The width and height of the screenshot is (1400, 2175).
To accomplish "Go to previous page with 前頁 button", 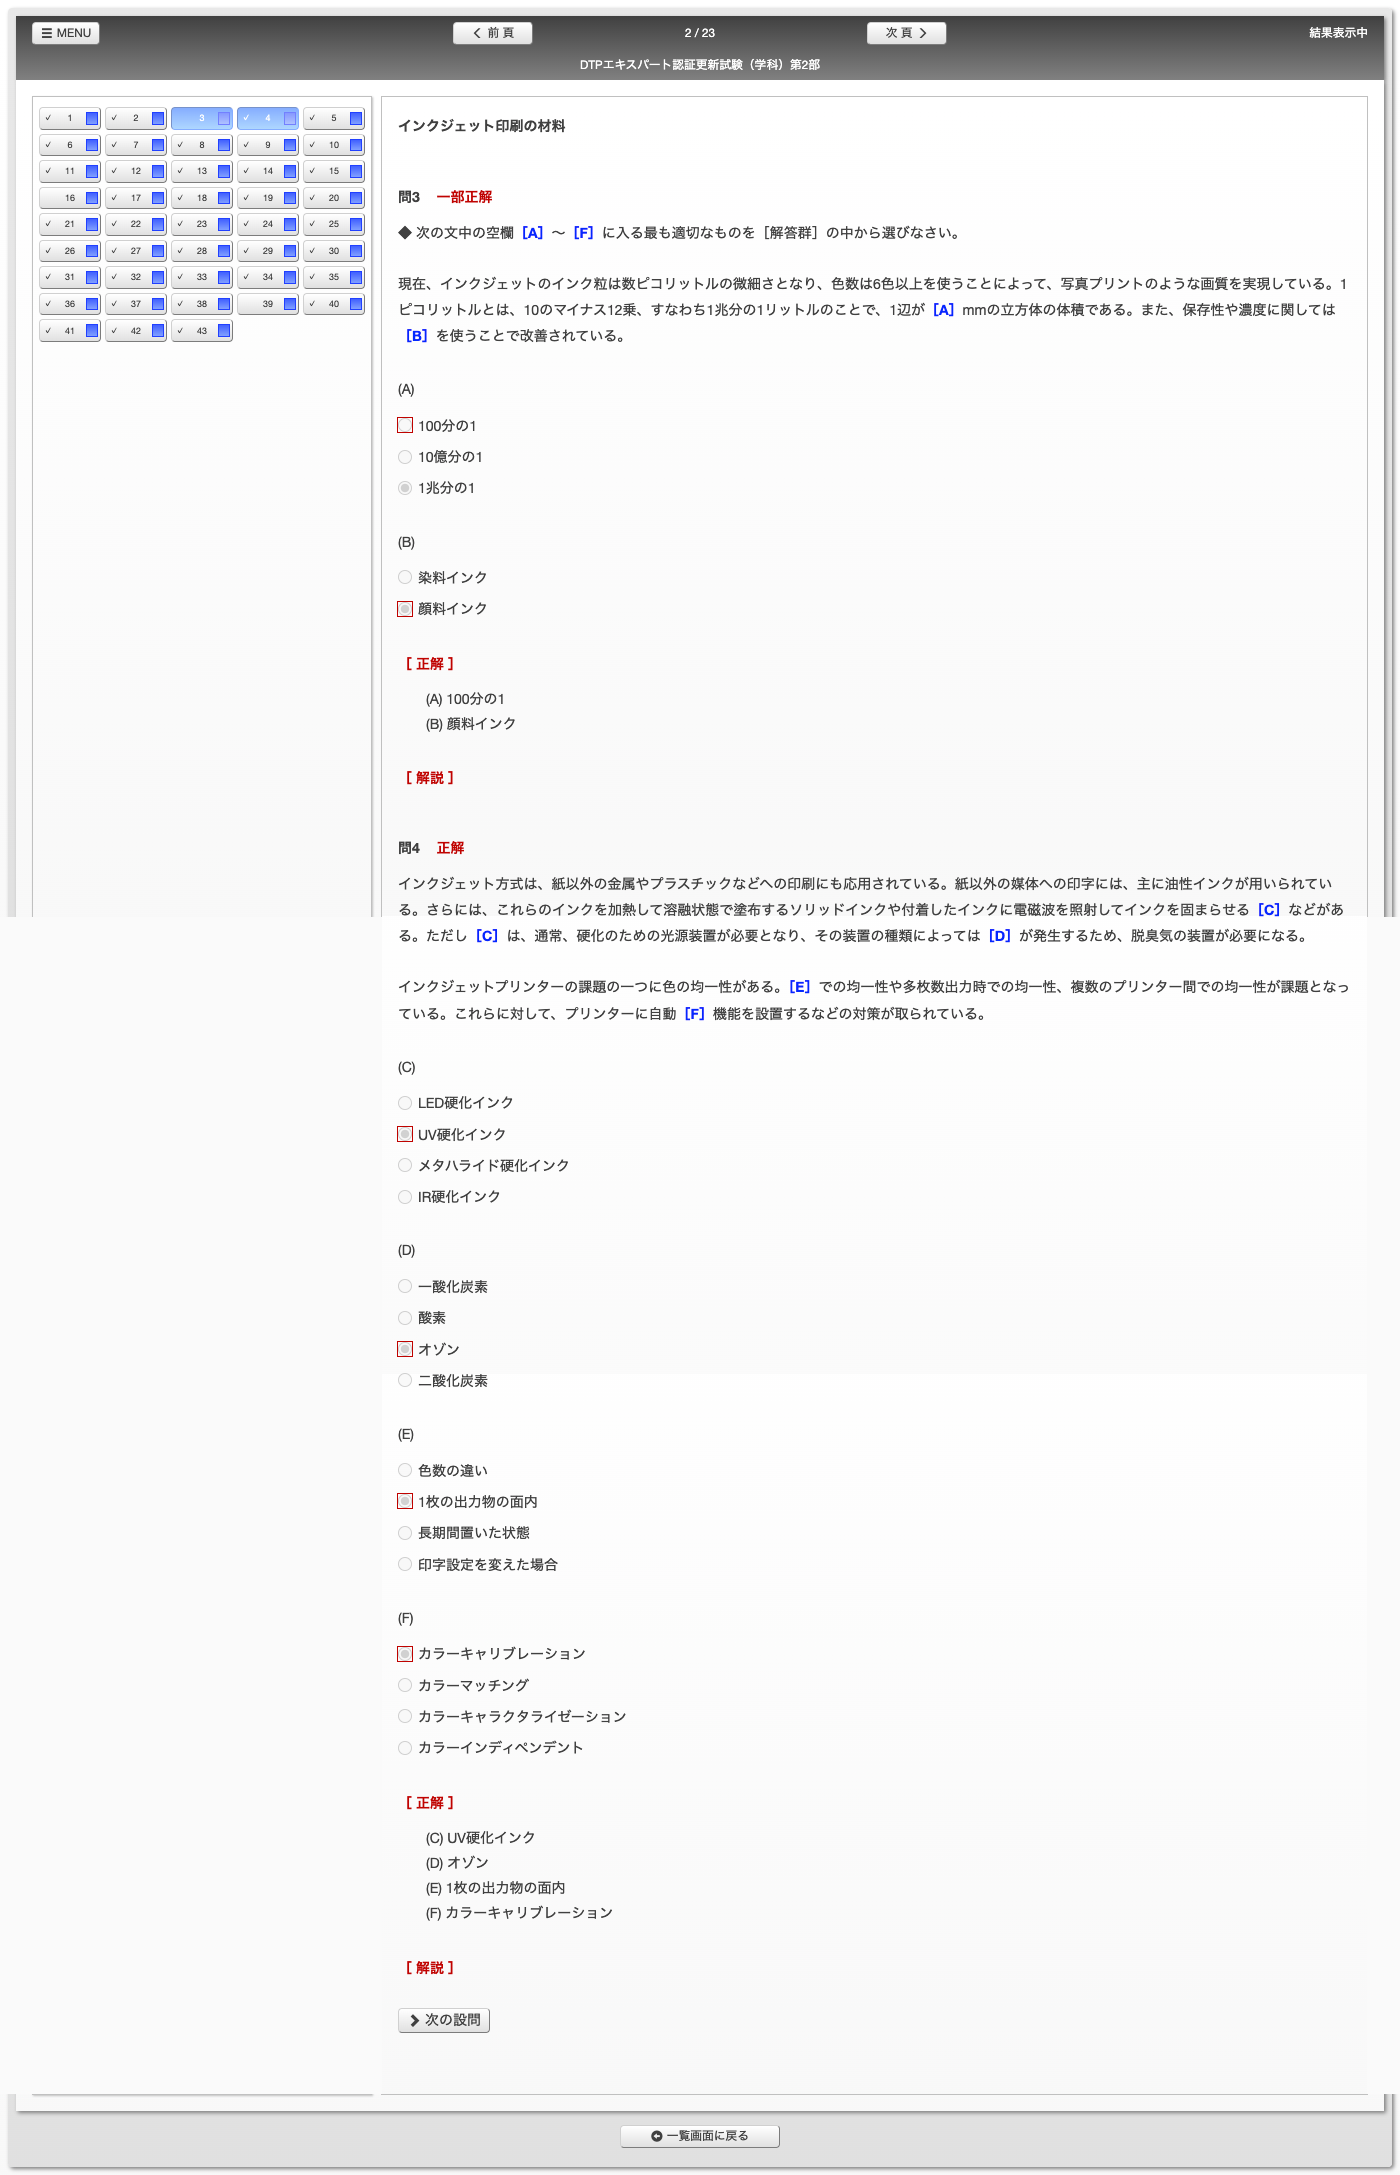I will pyautogui.click(x=492, y=33).
